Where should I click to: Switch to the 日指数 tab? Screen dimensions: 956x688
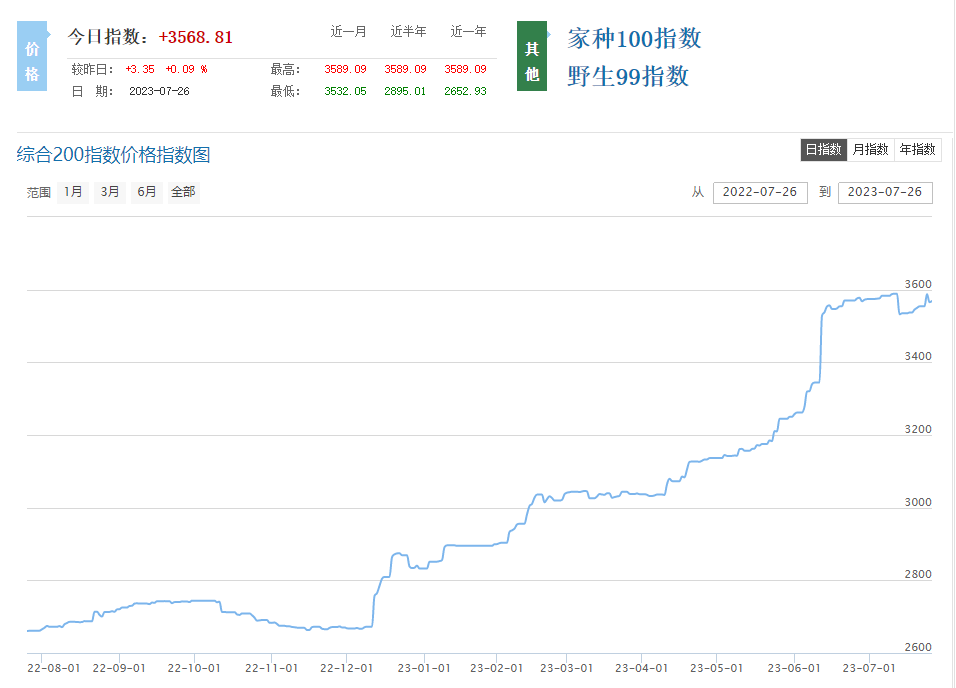click(823, 149)
